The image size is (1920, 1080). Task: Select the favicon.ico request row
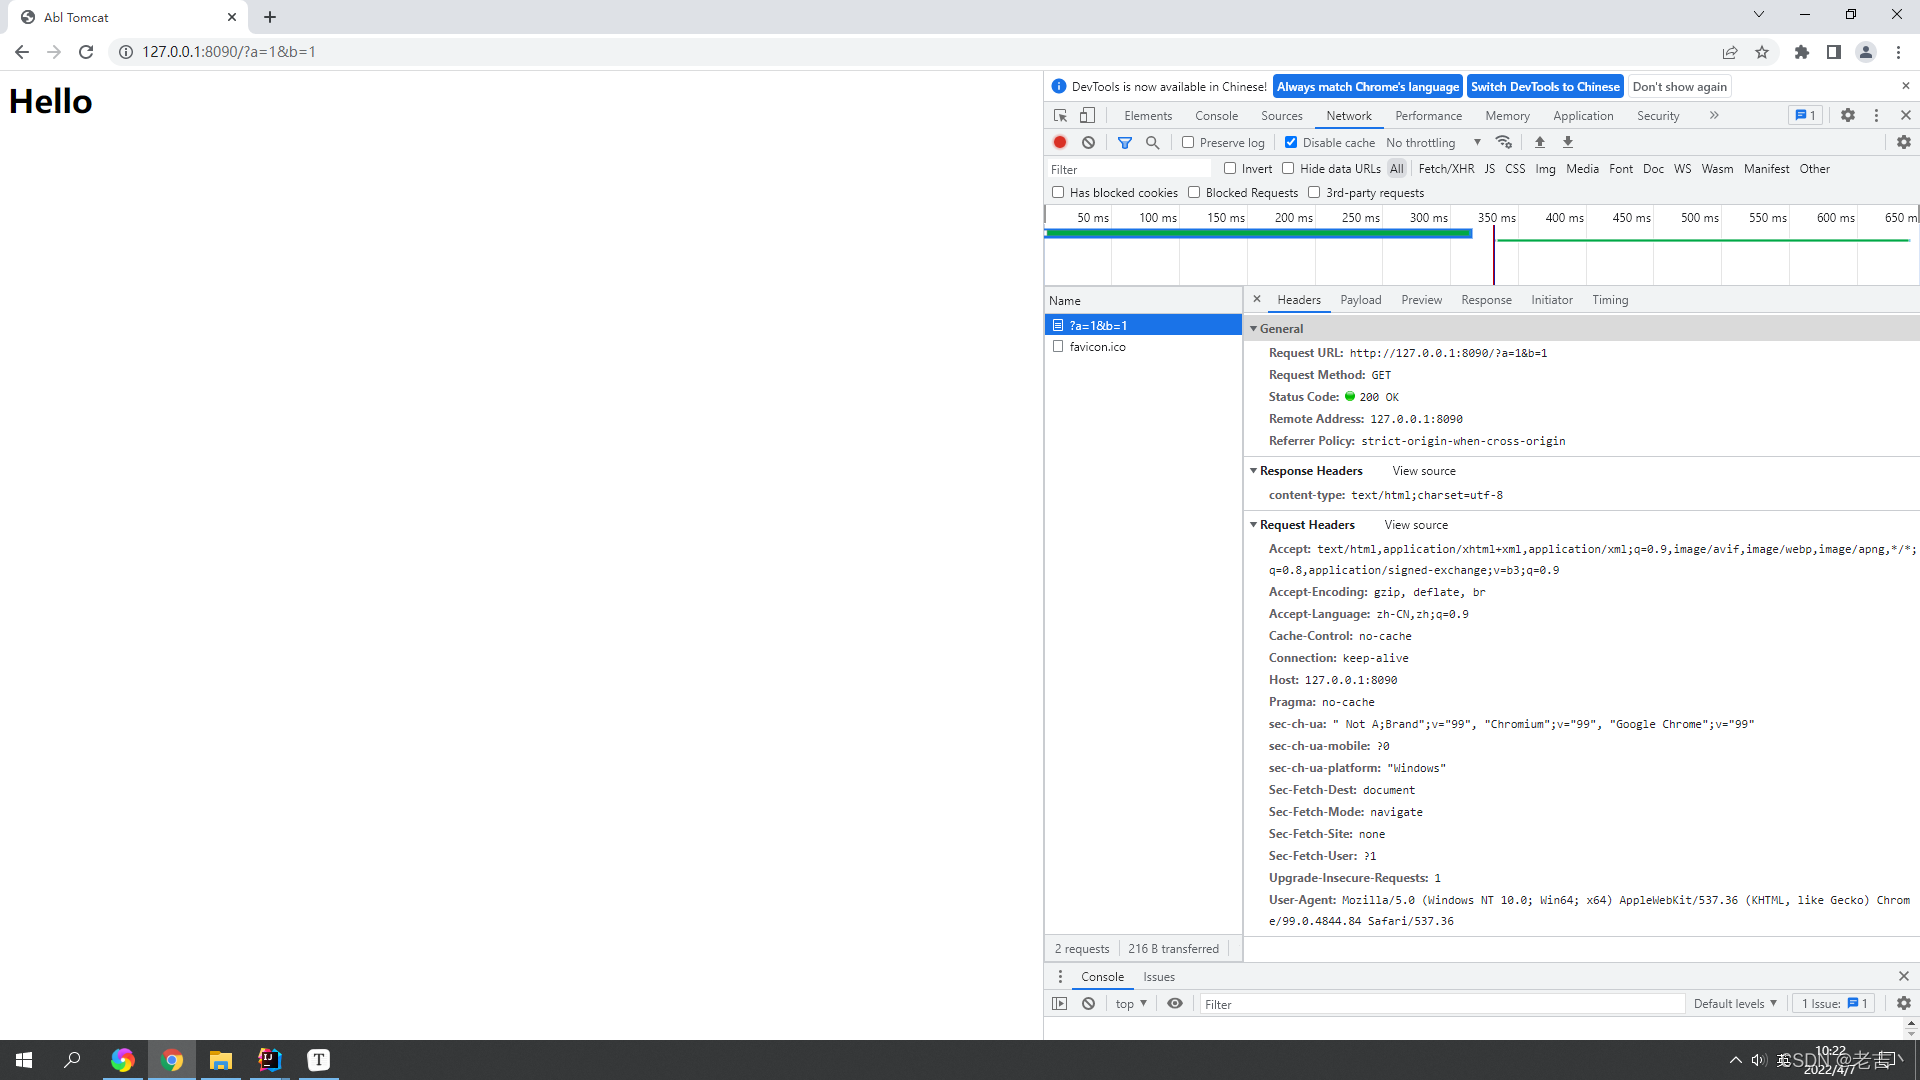coord(1097,346)
